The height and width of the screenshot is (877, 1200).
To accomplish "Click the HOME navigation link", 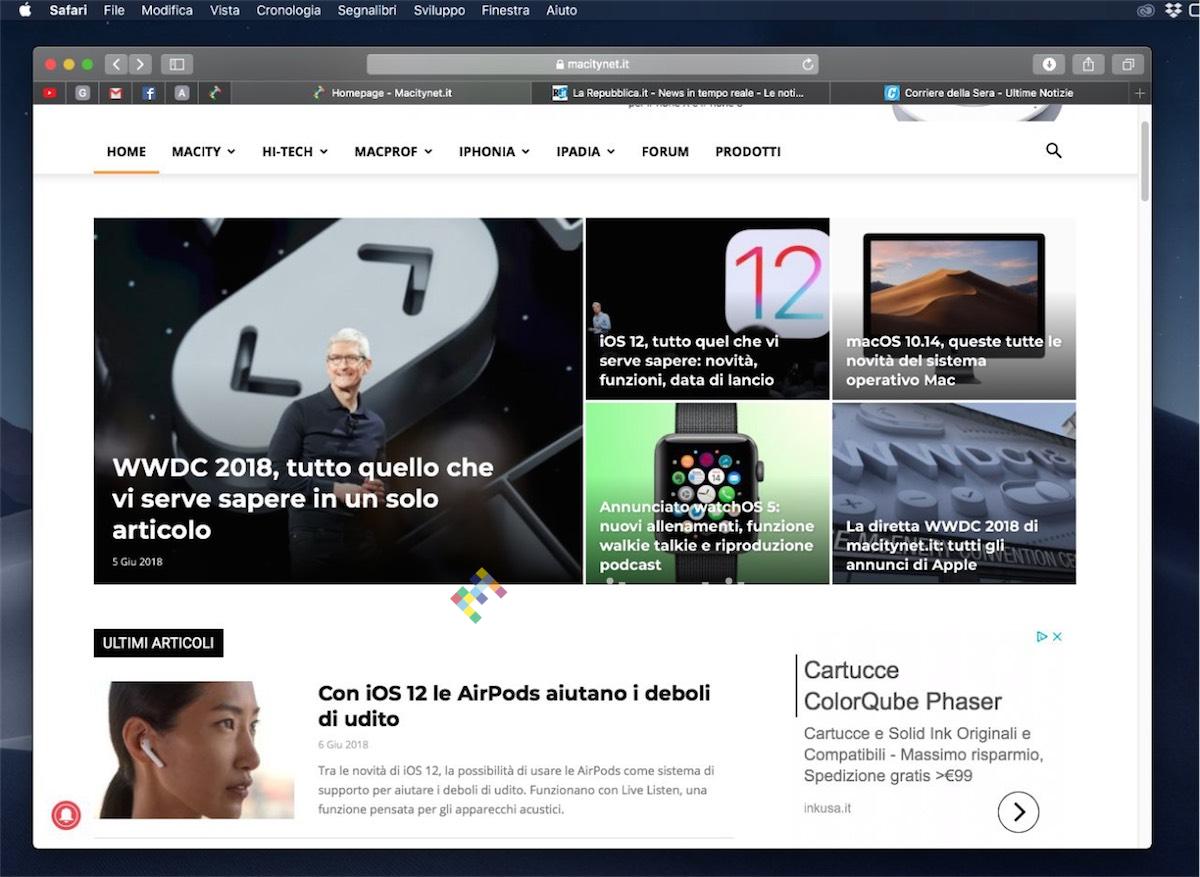I will [x=126, y=152].
